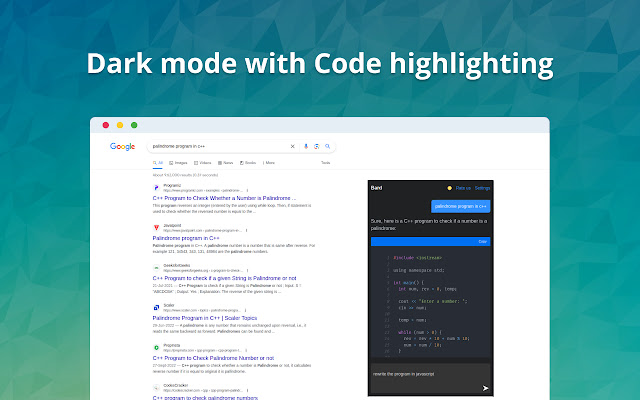Click the Google logo
Screen dimensions: 640x400
(123, 146)
